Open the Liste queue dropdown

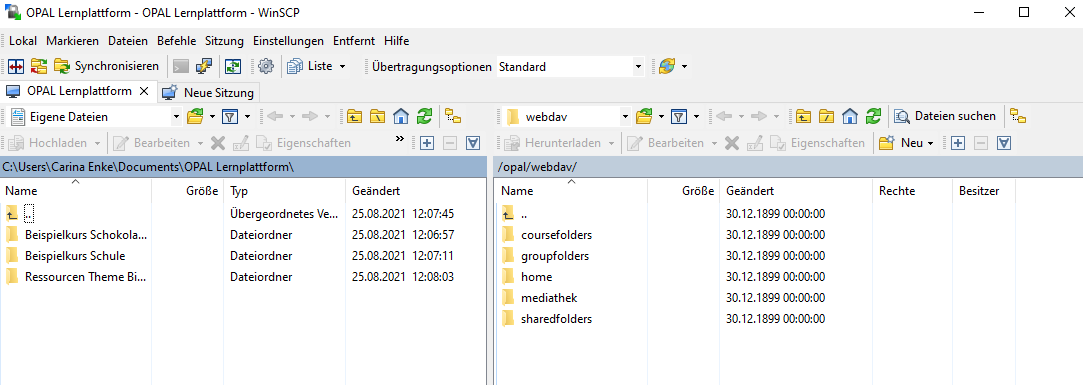317,66
